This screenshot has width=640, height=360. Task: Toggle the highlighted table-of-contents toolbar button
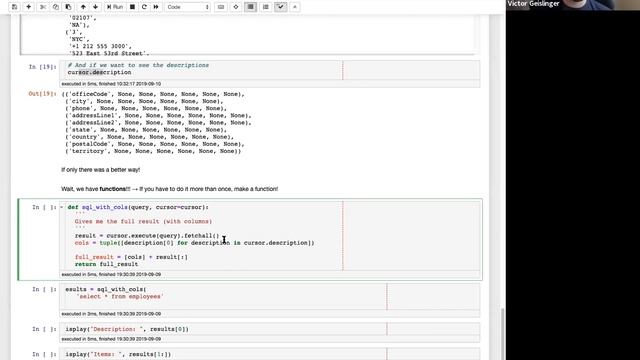pyautogui.click(x=251, y=7)
